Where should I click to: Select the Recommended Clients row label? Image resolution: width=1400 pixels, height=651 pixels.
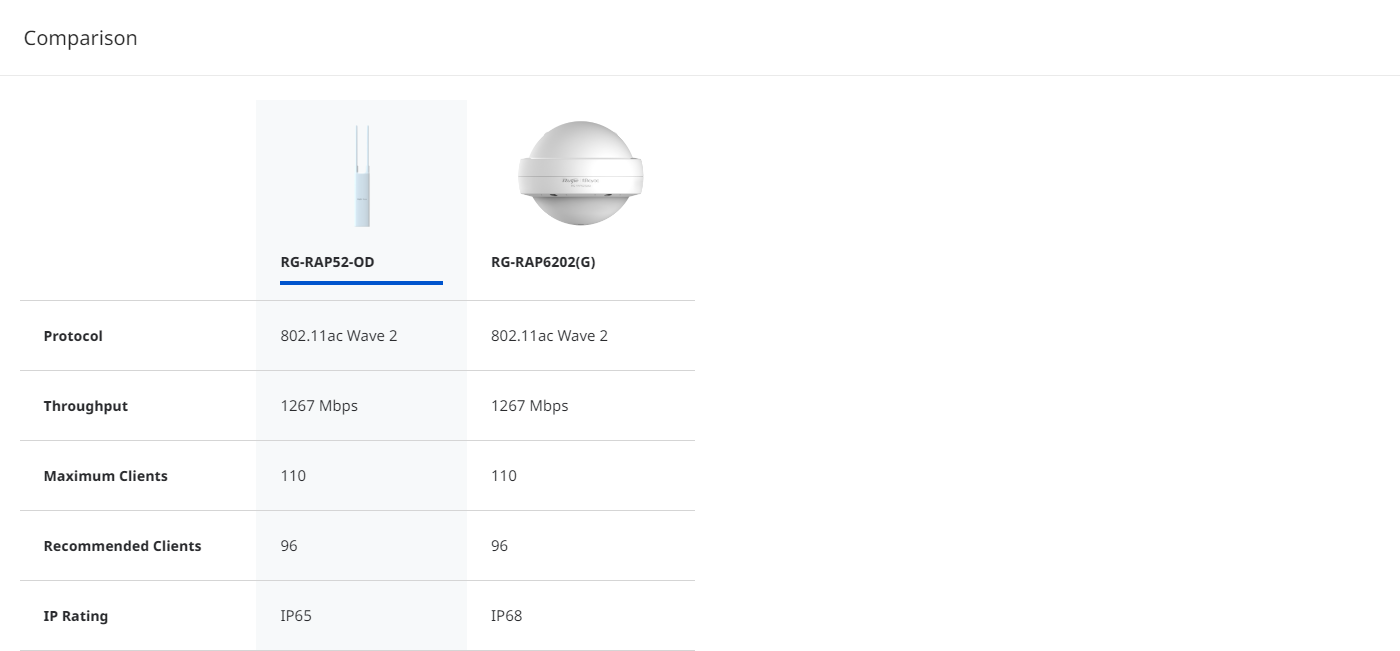click(123, 546)
